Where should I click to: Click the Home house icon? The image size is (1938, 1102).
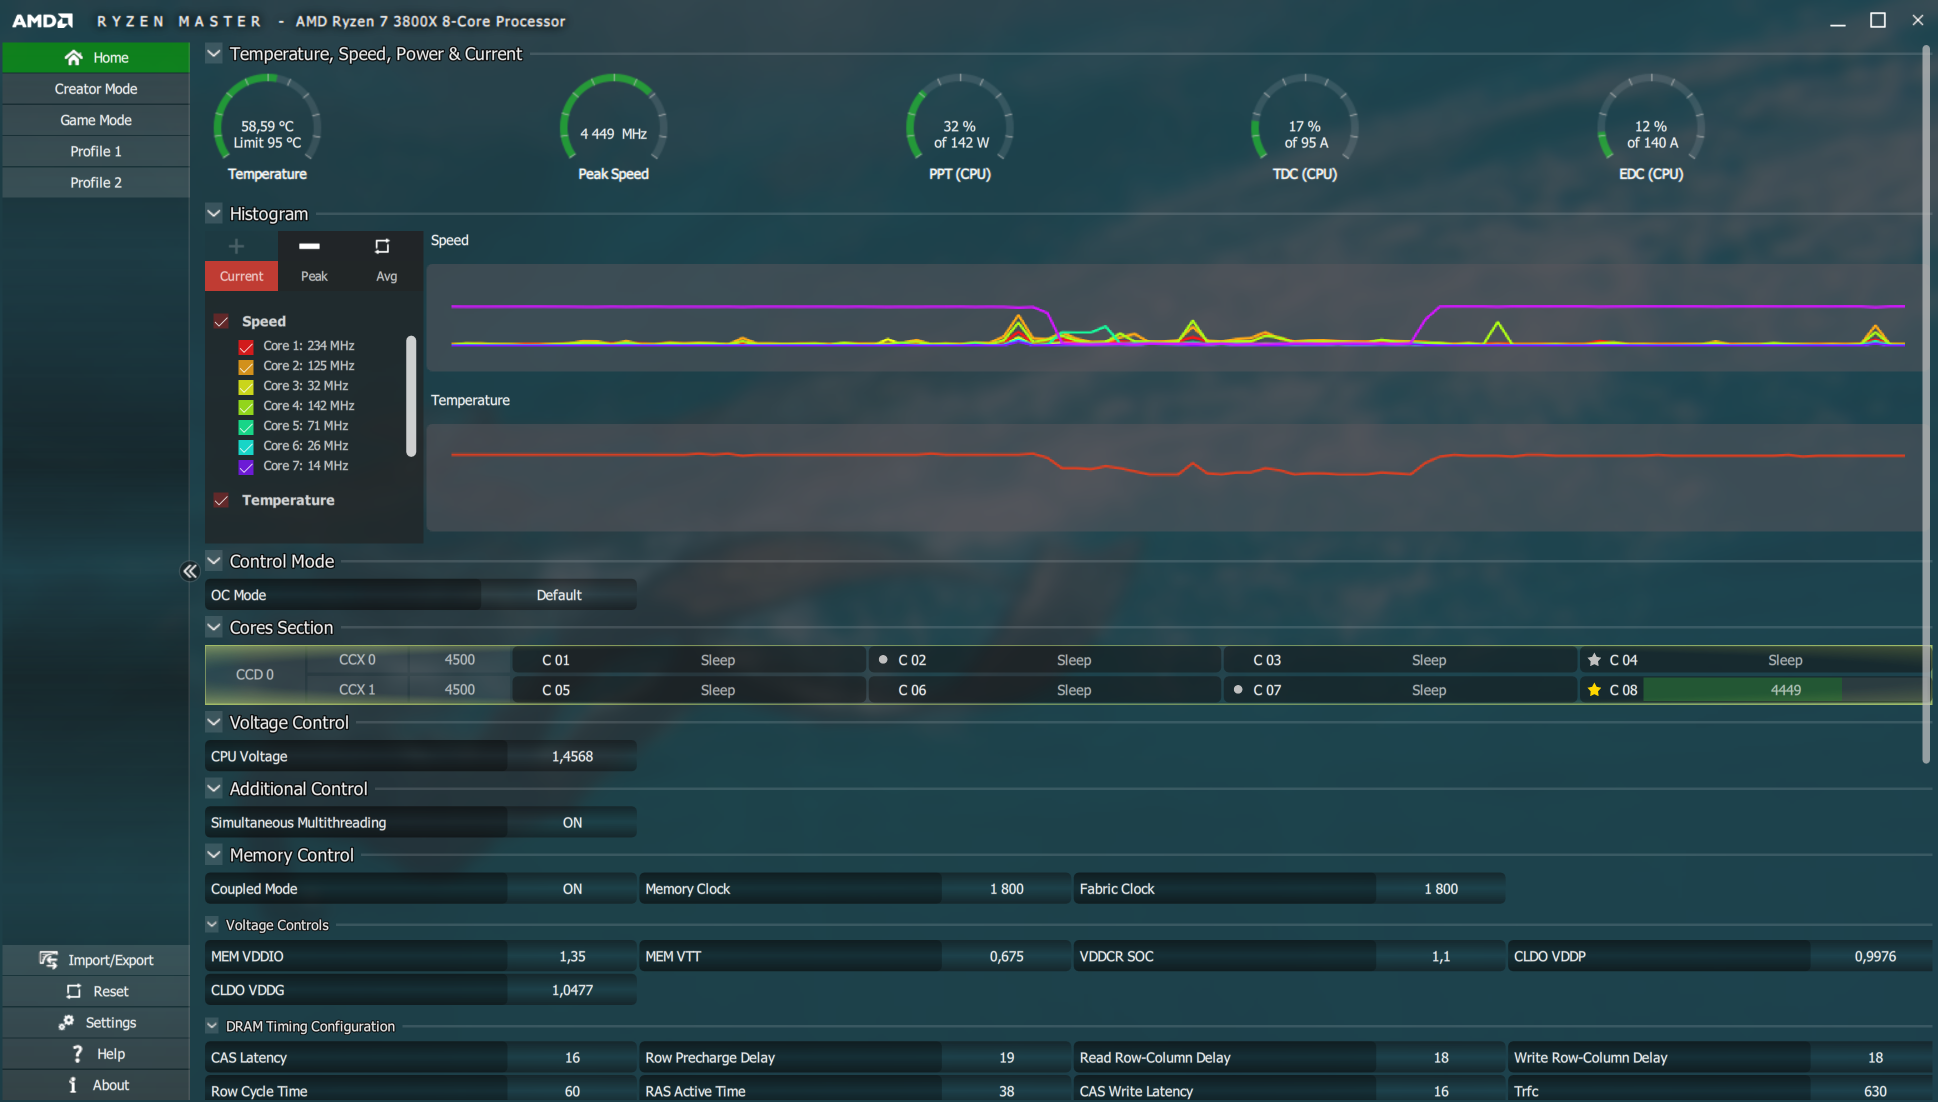point(73,58)
